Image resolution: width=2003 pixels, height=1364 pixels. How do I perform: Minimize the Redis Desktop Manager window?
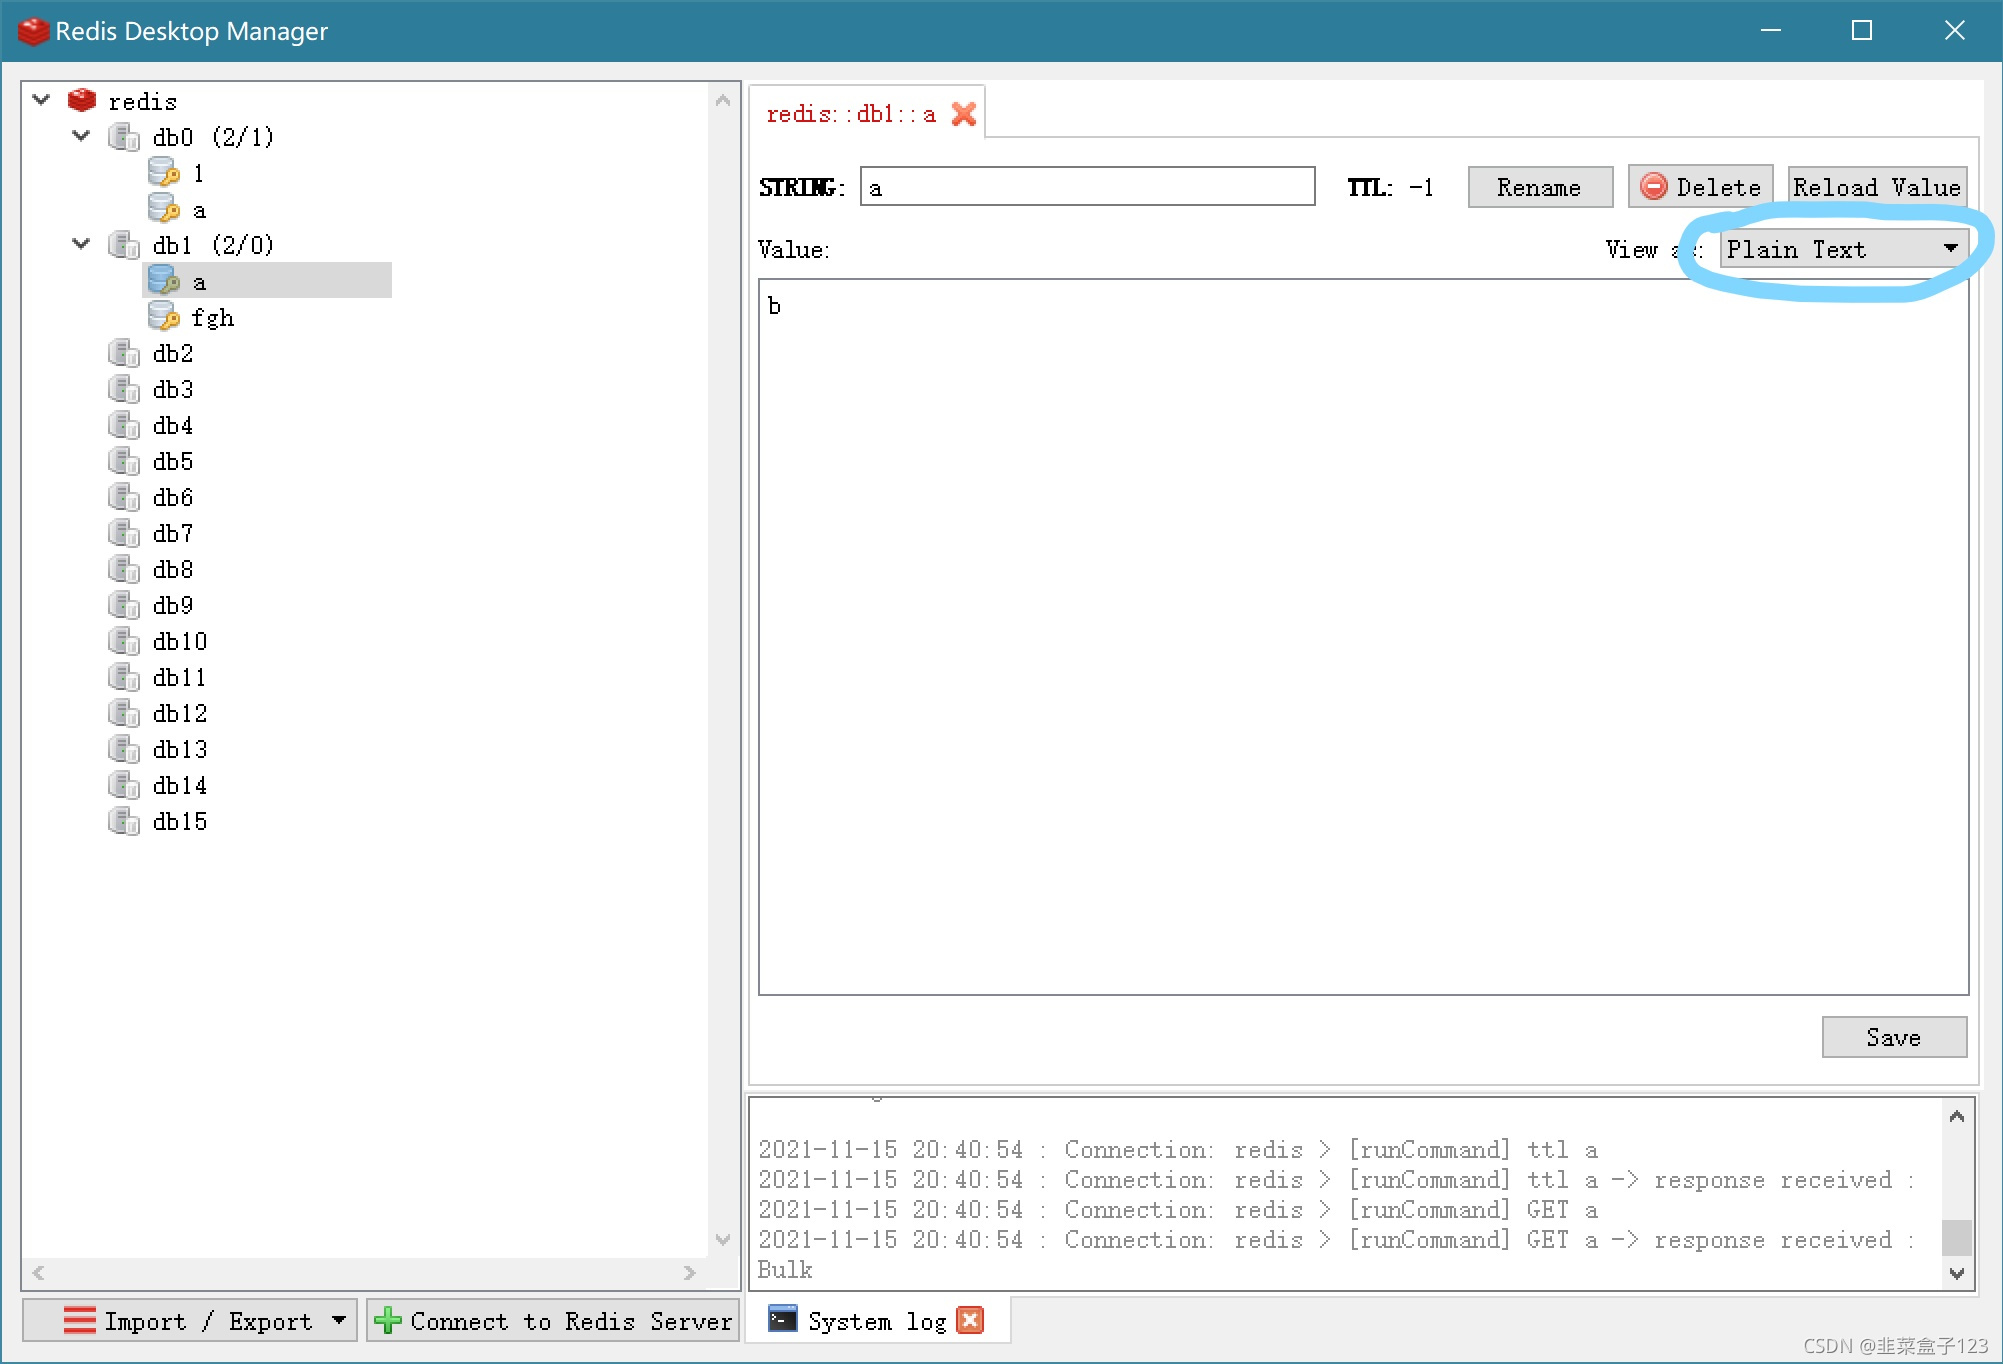coord(1771,30)
